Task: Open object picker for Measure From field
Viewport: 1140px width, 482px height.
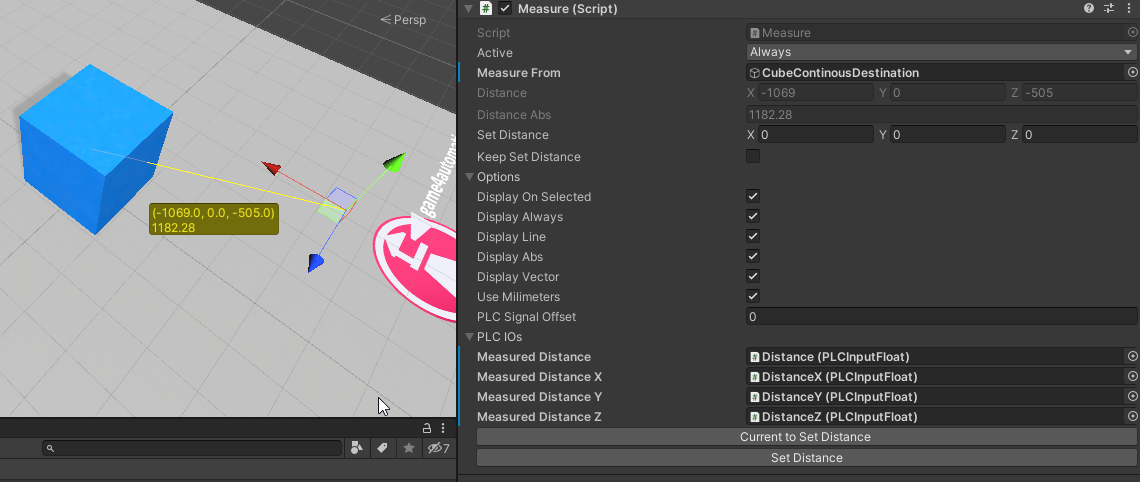Action: coord(1132,73)
